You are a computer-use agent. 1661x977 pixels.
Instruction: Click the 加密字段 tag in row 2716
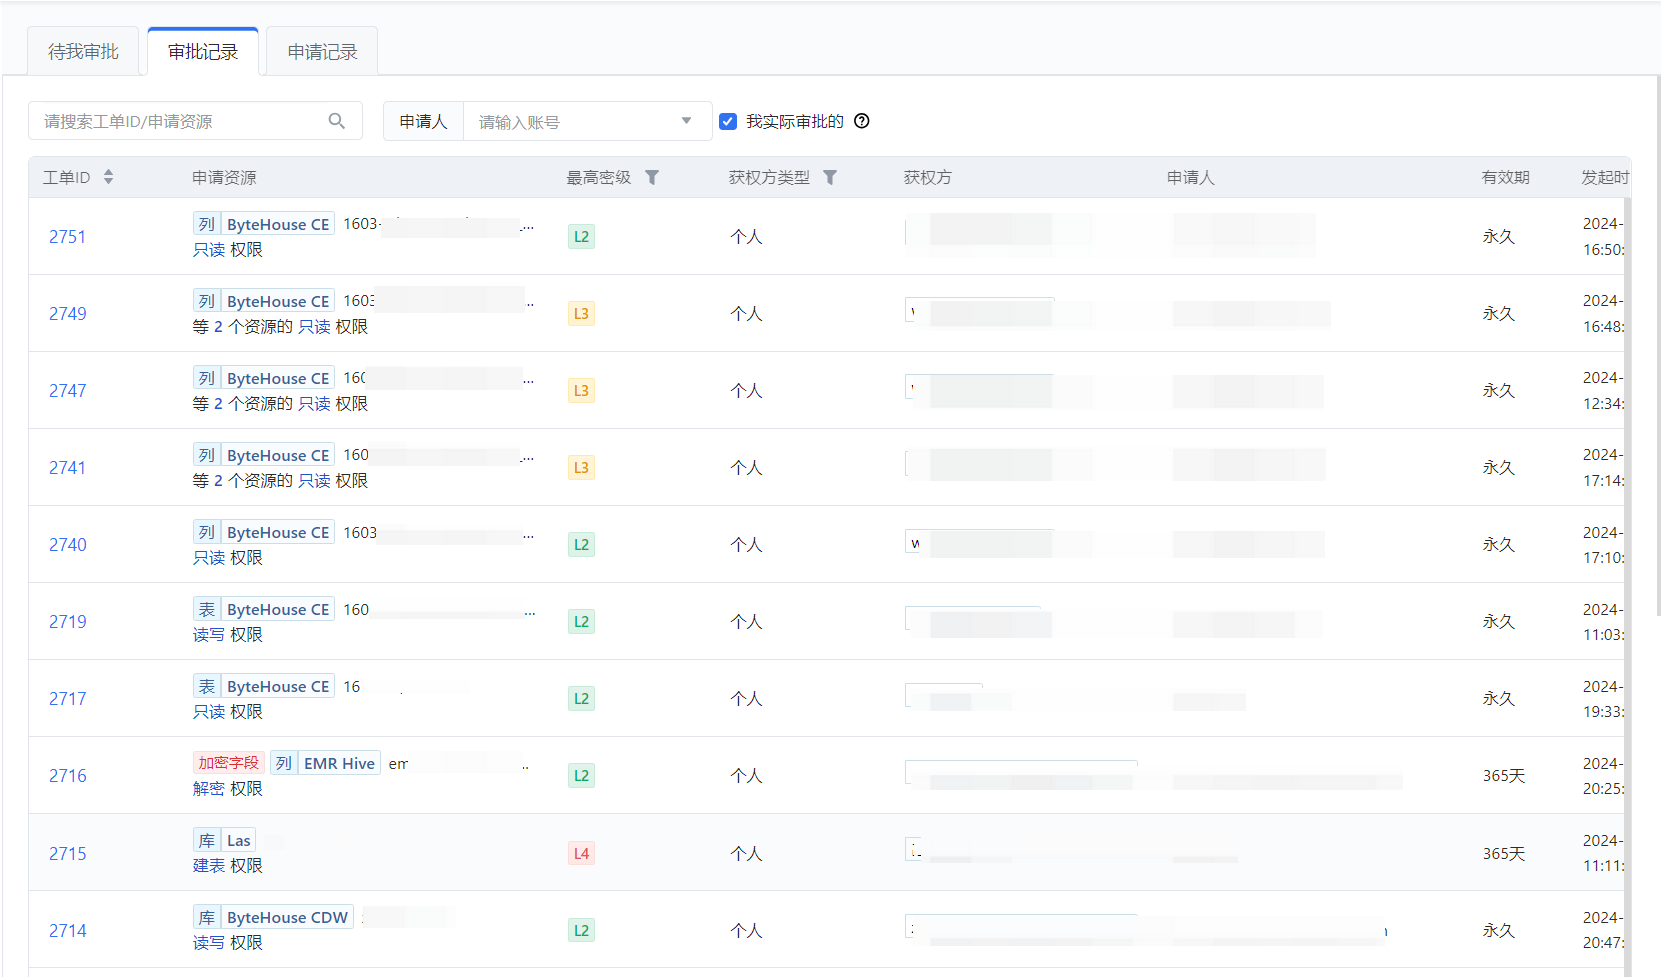coord(228,763)
